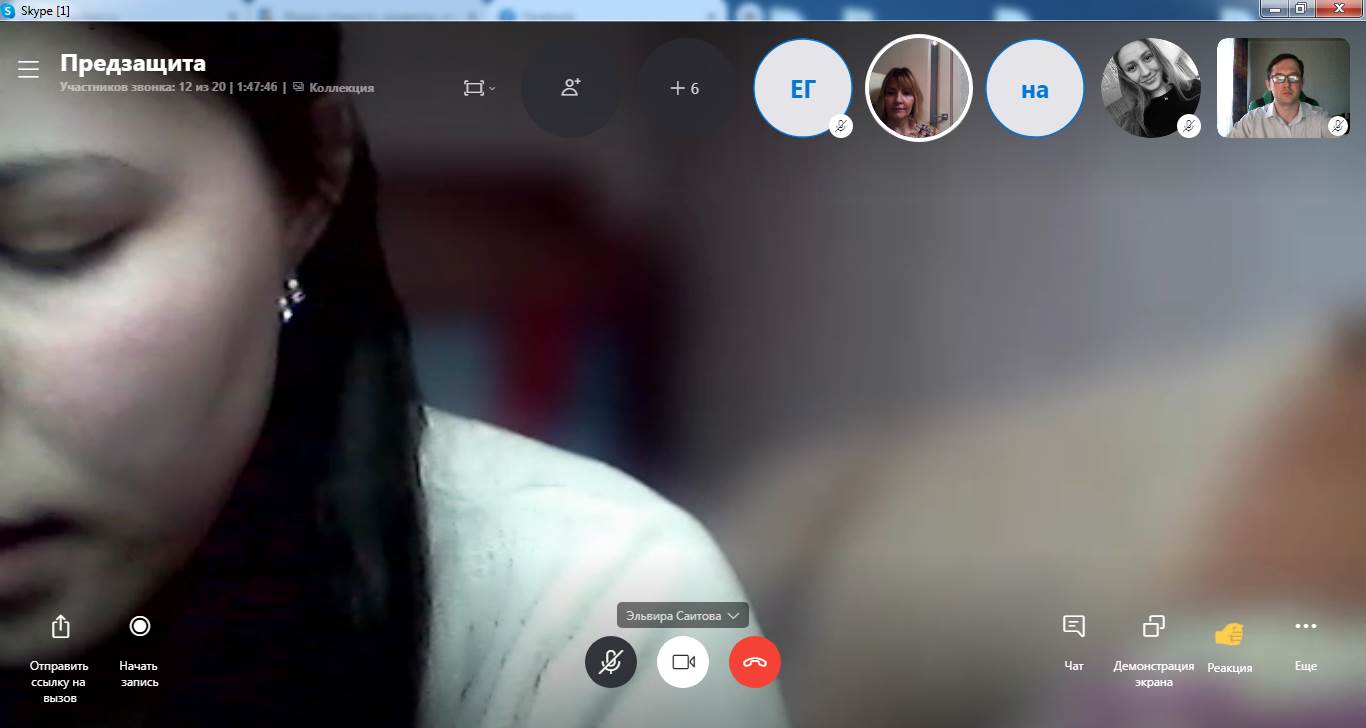Show the +6 additional participants
This screenshot has height=728, width=1366.
685,88
